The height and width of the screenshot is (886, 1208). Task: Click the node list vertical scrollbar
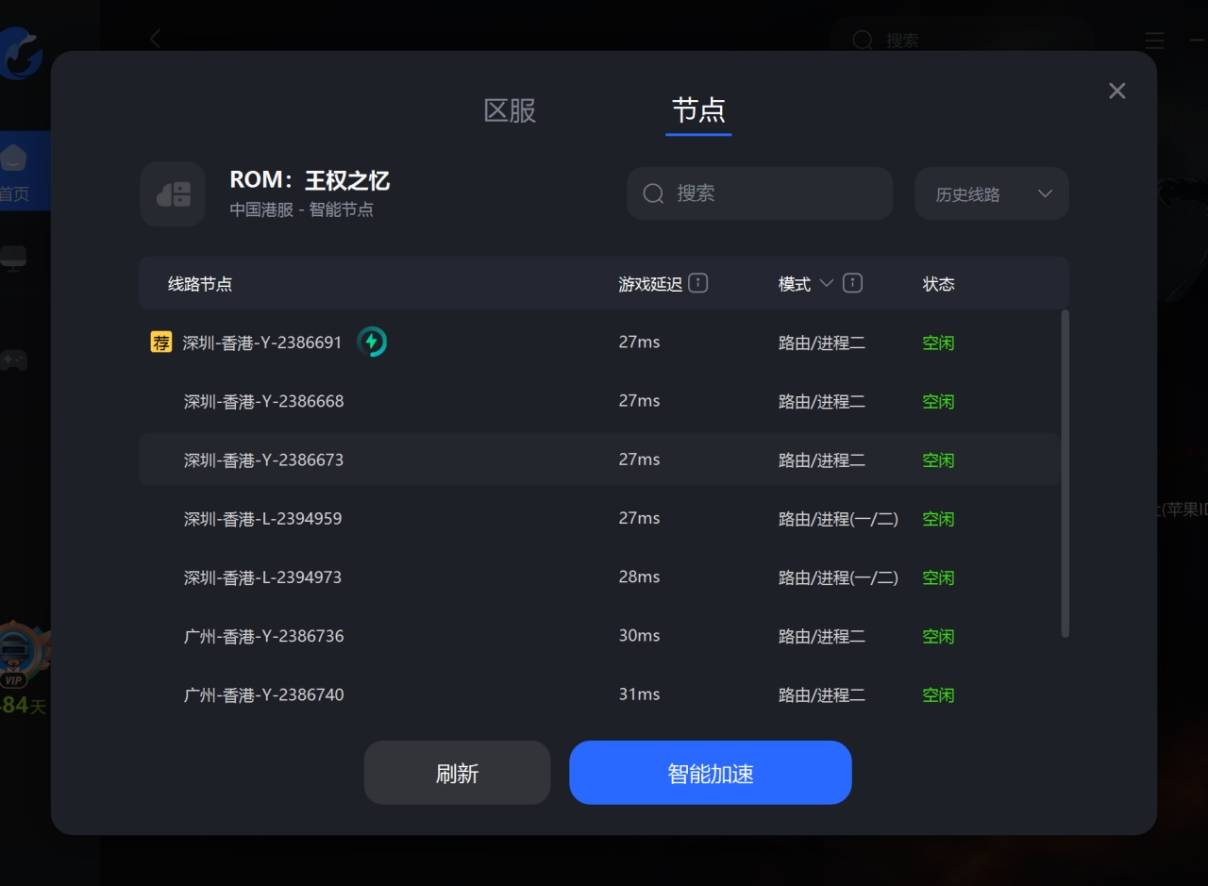point(1064,472)
